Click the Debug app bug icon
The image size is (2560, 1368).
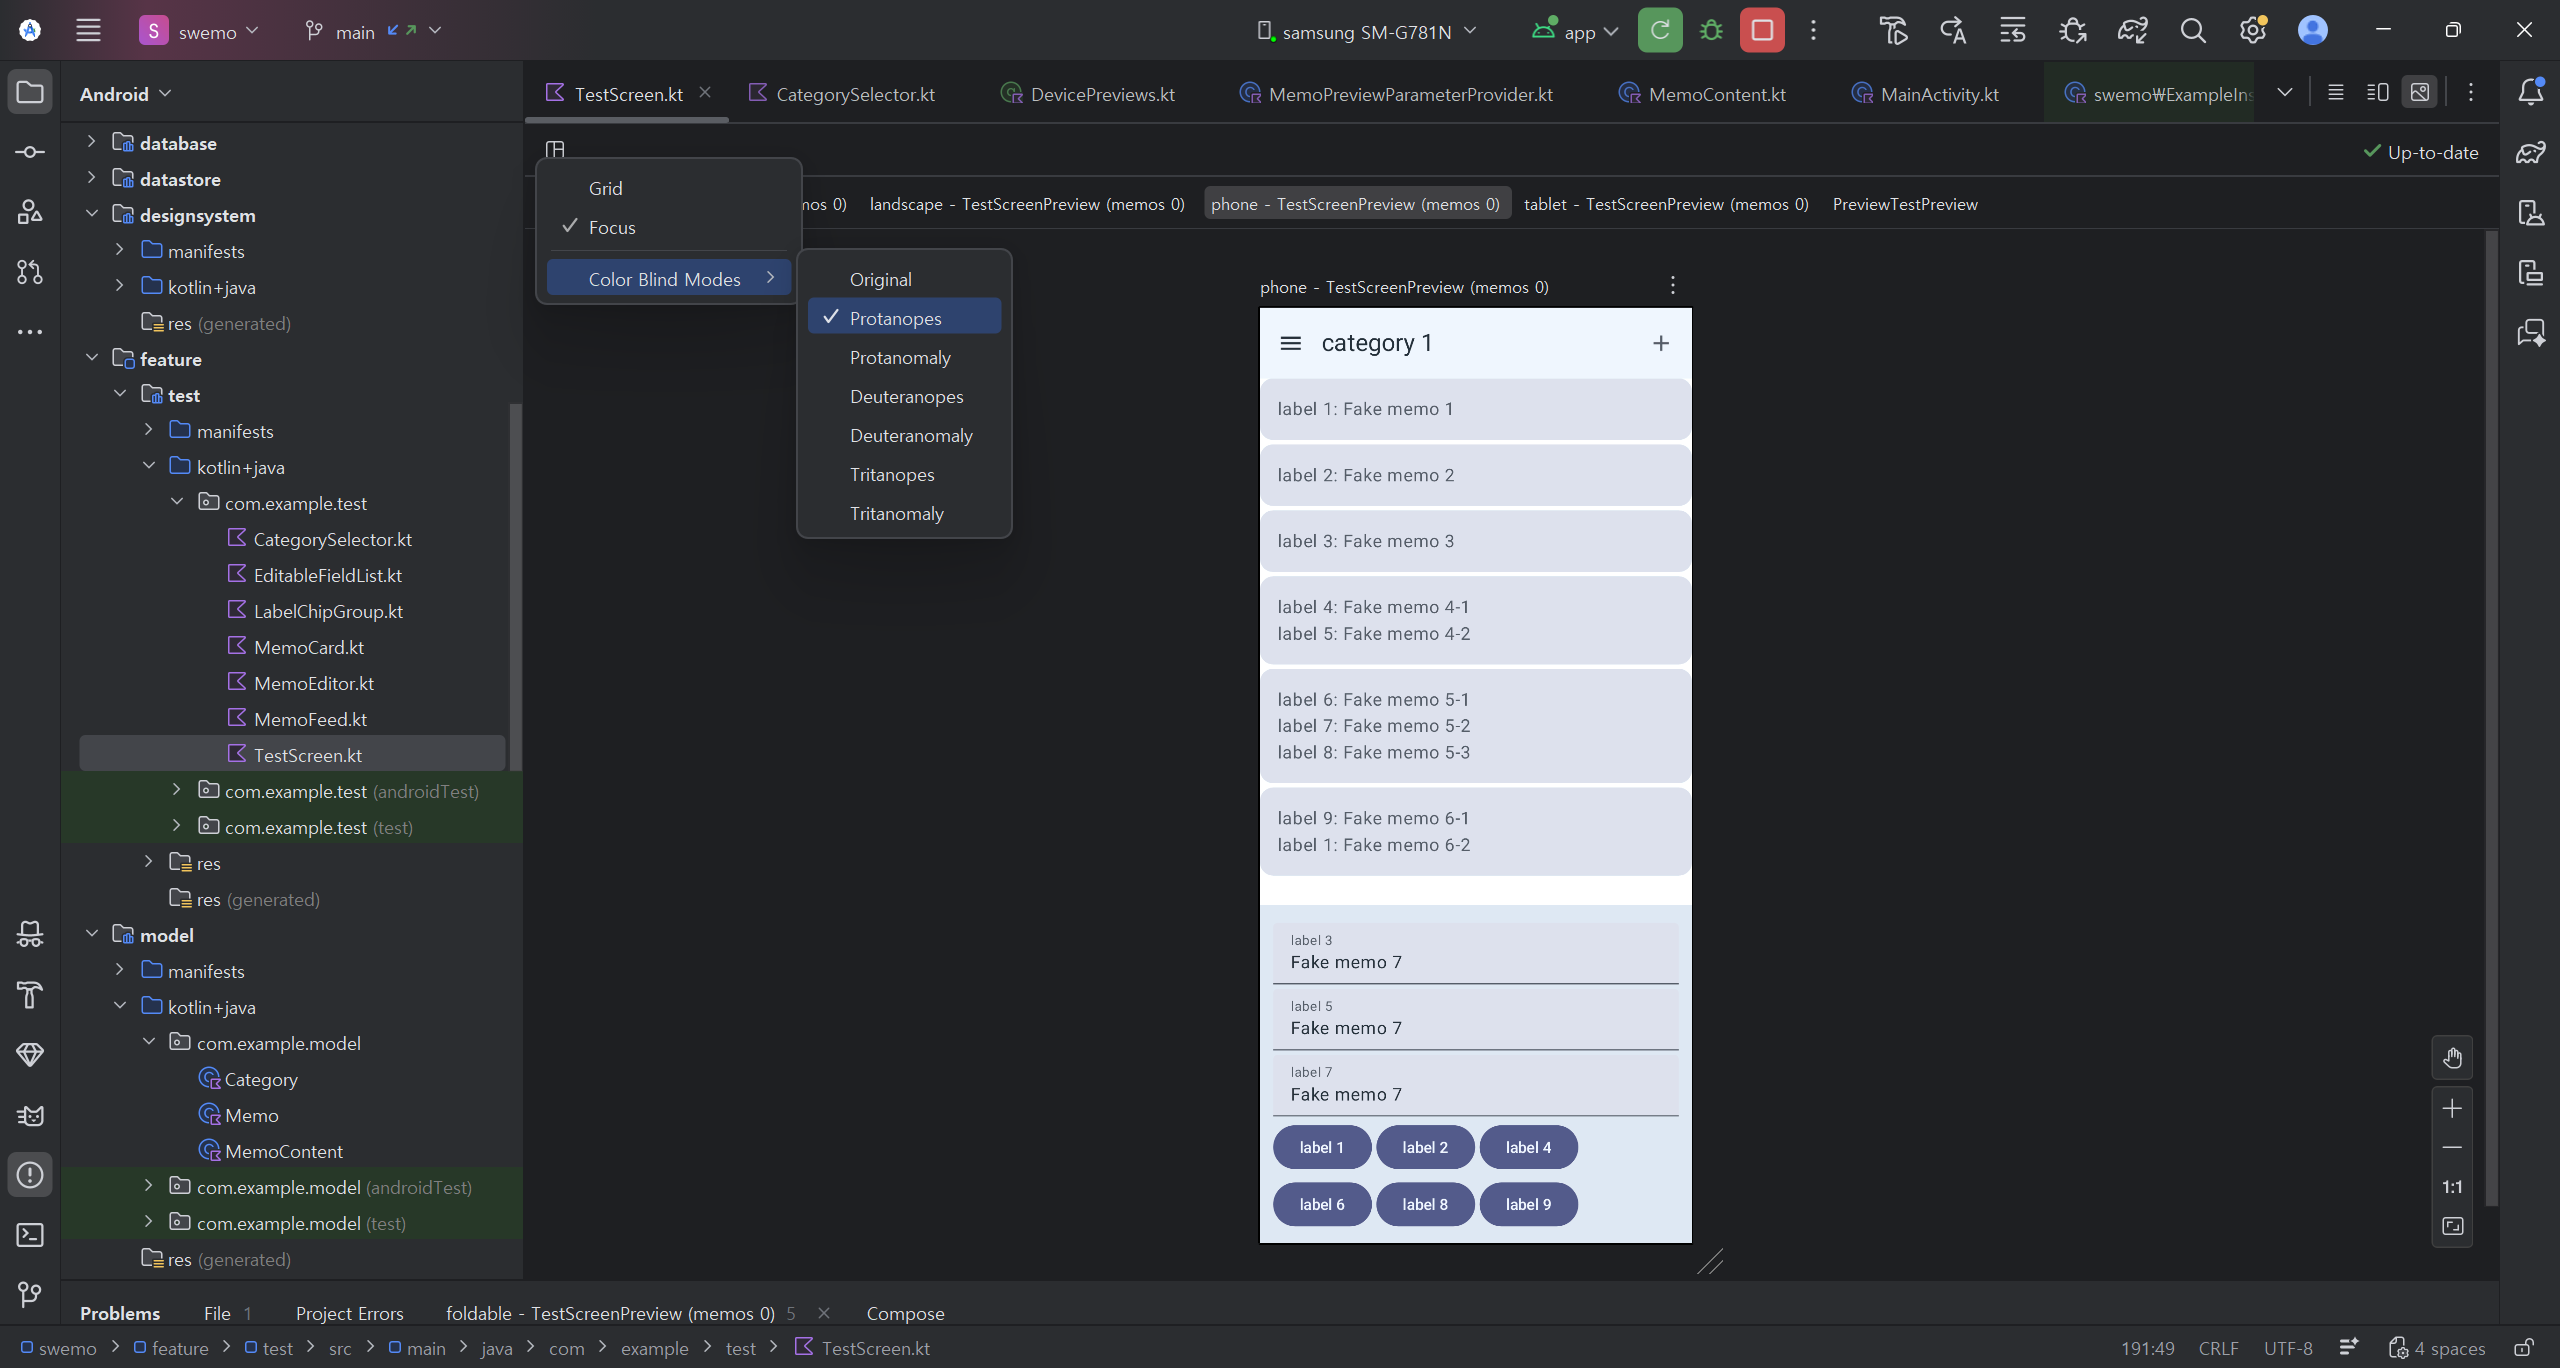[1711, 30]
